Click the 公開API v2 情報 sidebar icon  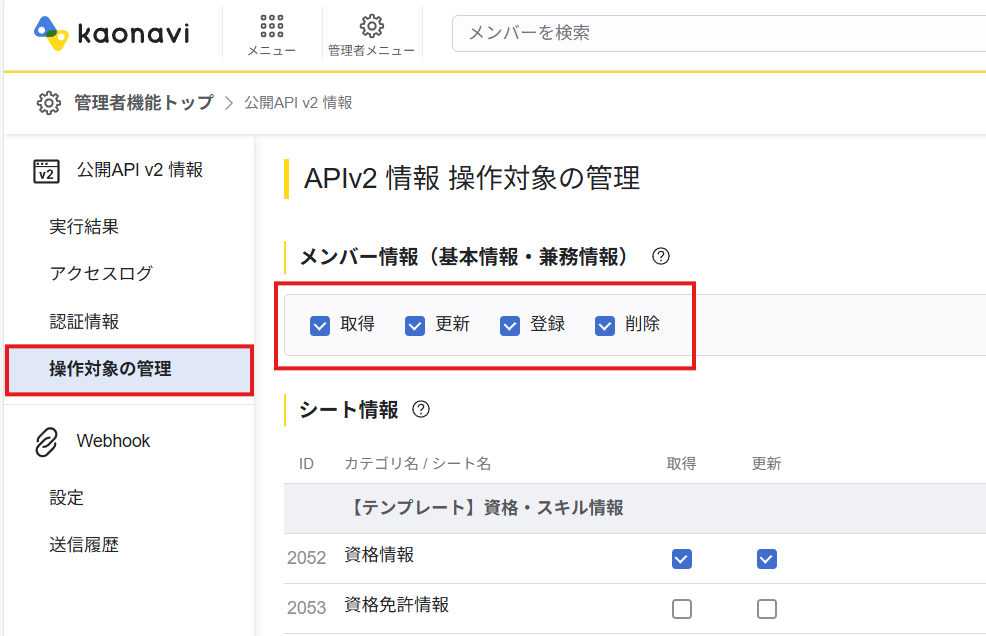[x=46, y=171]
